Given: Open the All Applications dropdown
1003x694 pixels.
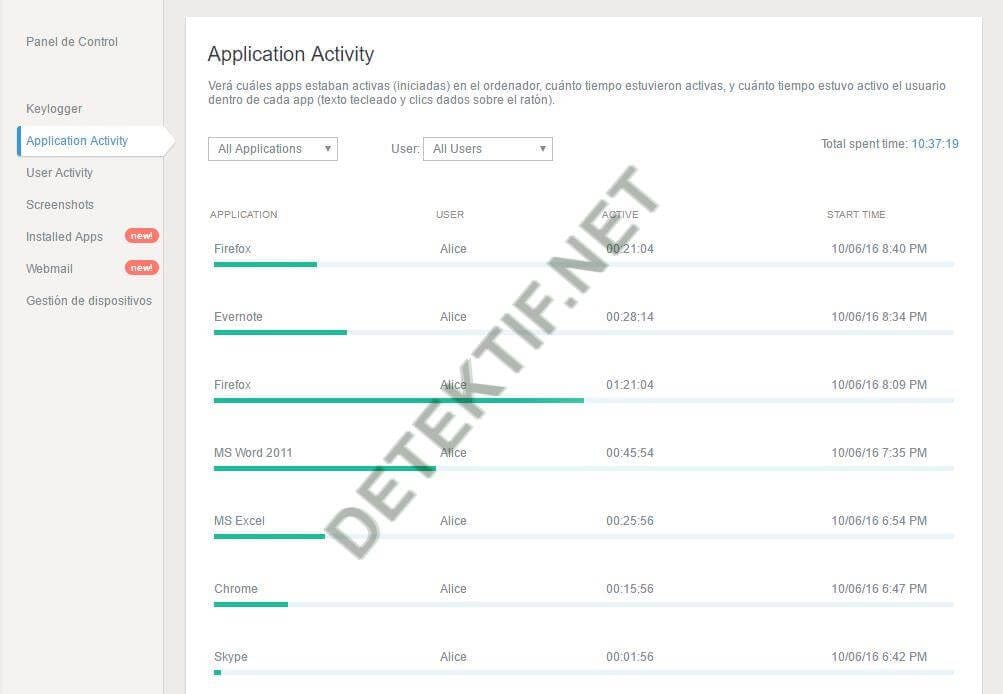Looking at the screenshot, I should click(273, 149).
